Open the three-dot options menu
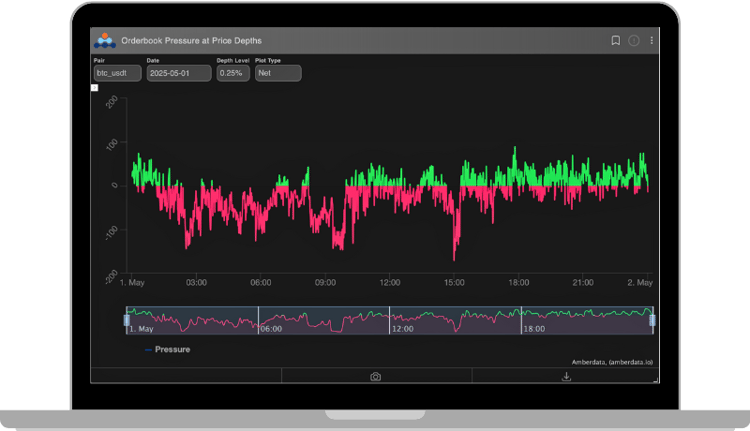 point(651,41)
